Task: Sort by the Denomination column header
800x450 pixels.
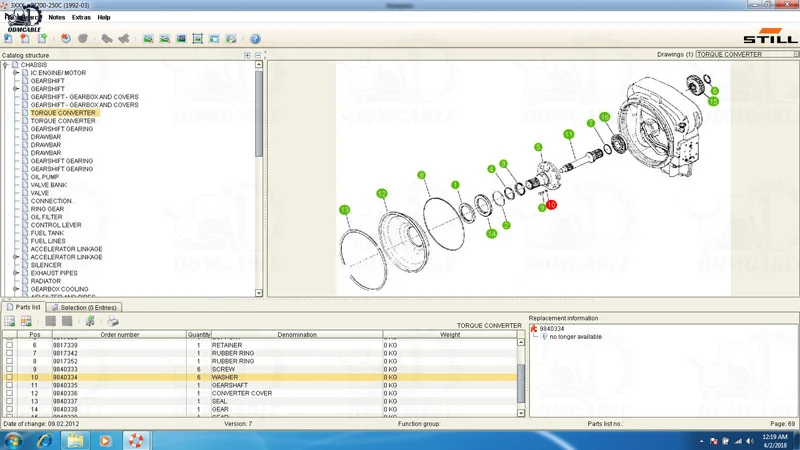Action: [297, 335]
